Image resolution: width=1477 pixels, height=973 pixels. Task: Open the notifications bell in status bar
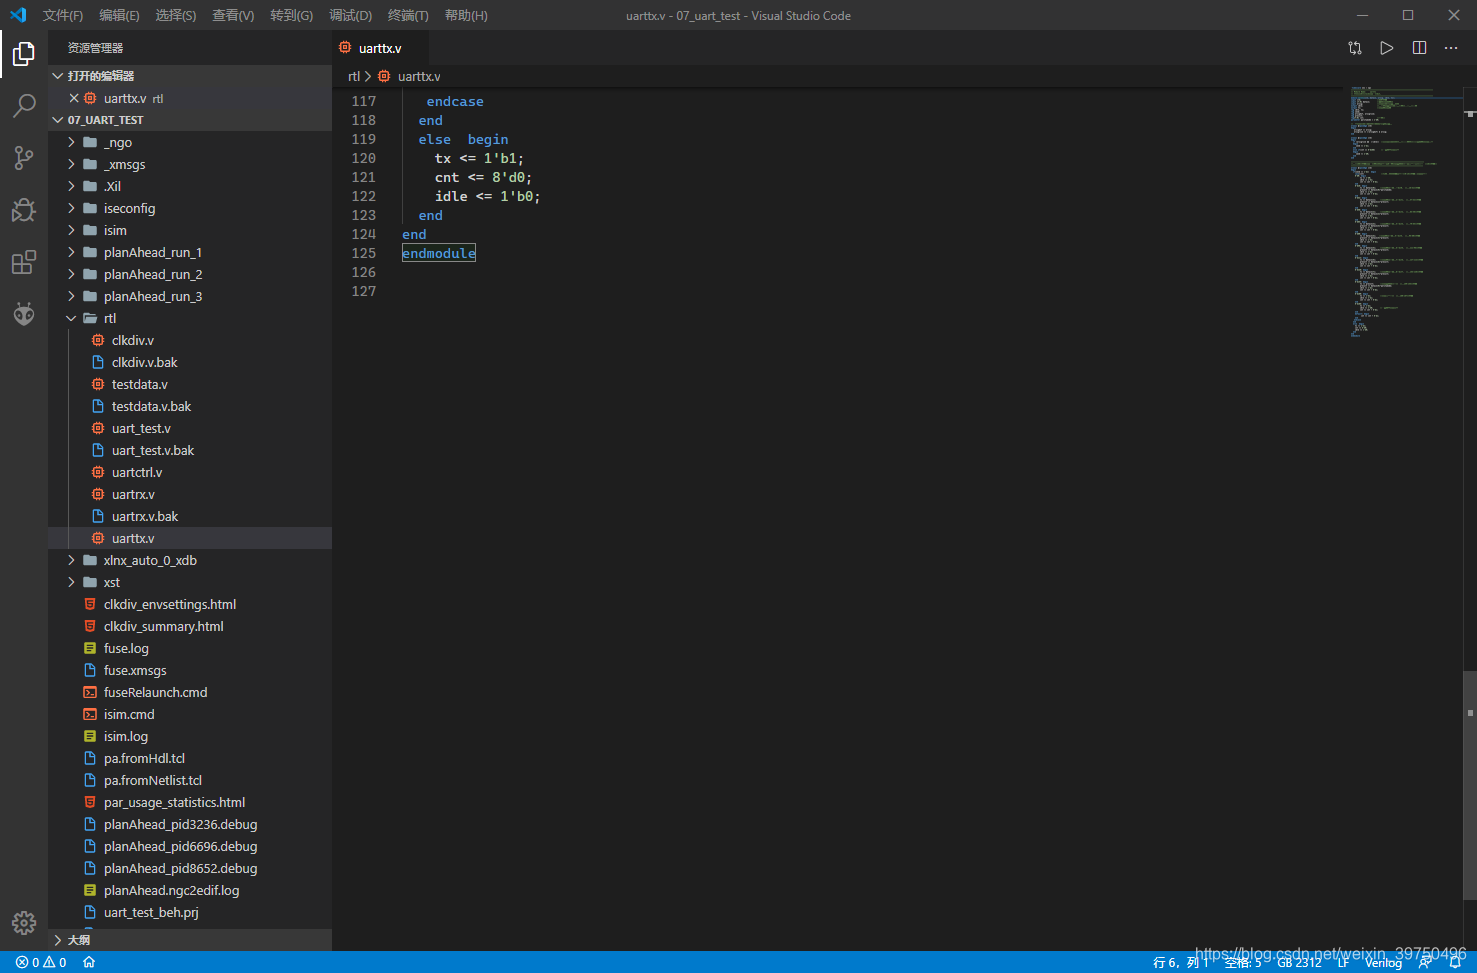1455,962
